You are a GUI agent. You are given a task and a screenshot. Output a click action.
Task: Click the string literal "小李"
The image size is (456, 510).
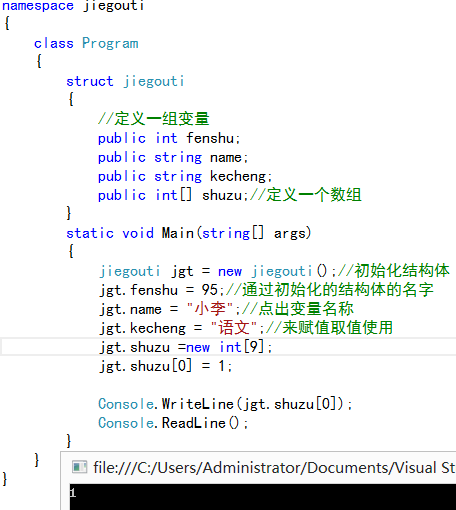pyautogui.click(x=210, y=309)
